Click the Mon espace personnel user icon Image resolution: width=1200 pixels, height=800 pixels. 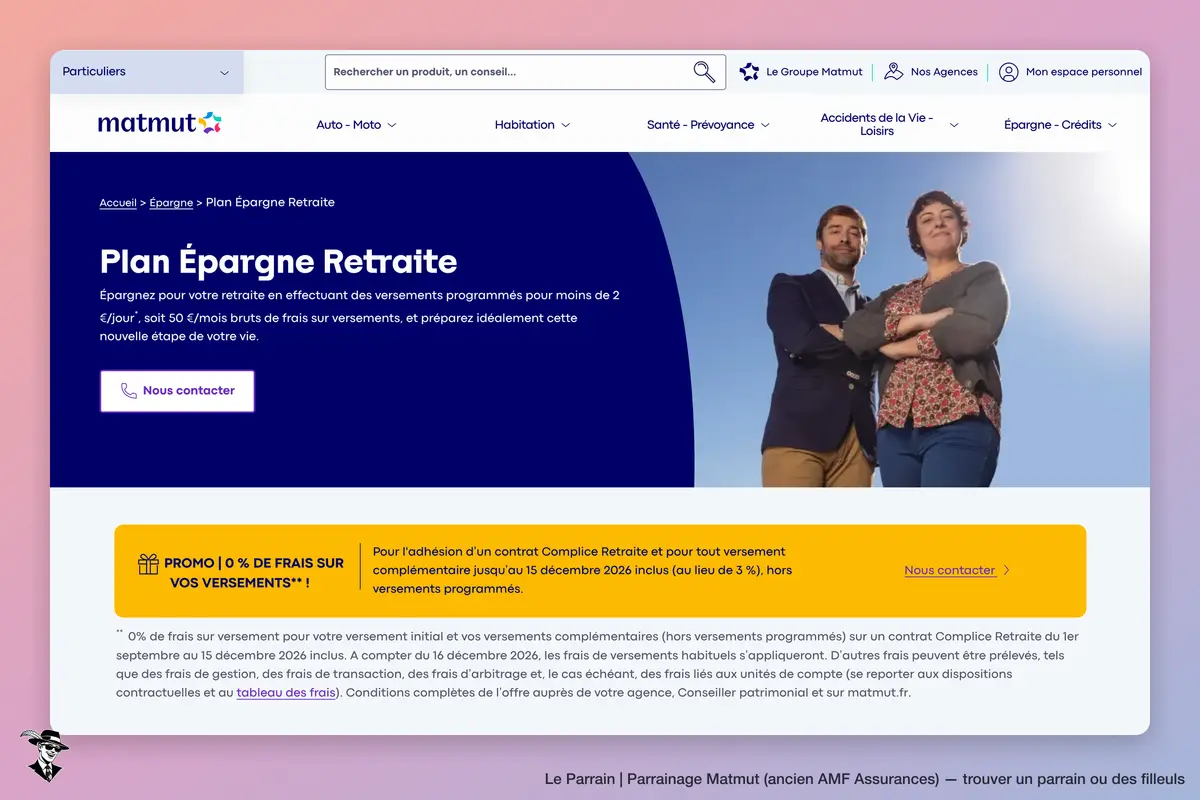coord(1009,72)
